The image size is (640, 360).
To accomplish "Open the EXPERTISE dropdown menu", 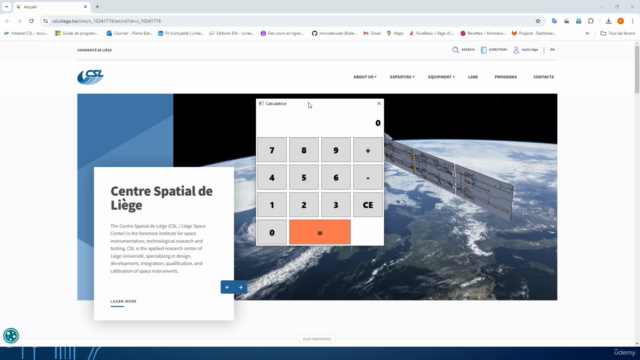I will point(402,77).
